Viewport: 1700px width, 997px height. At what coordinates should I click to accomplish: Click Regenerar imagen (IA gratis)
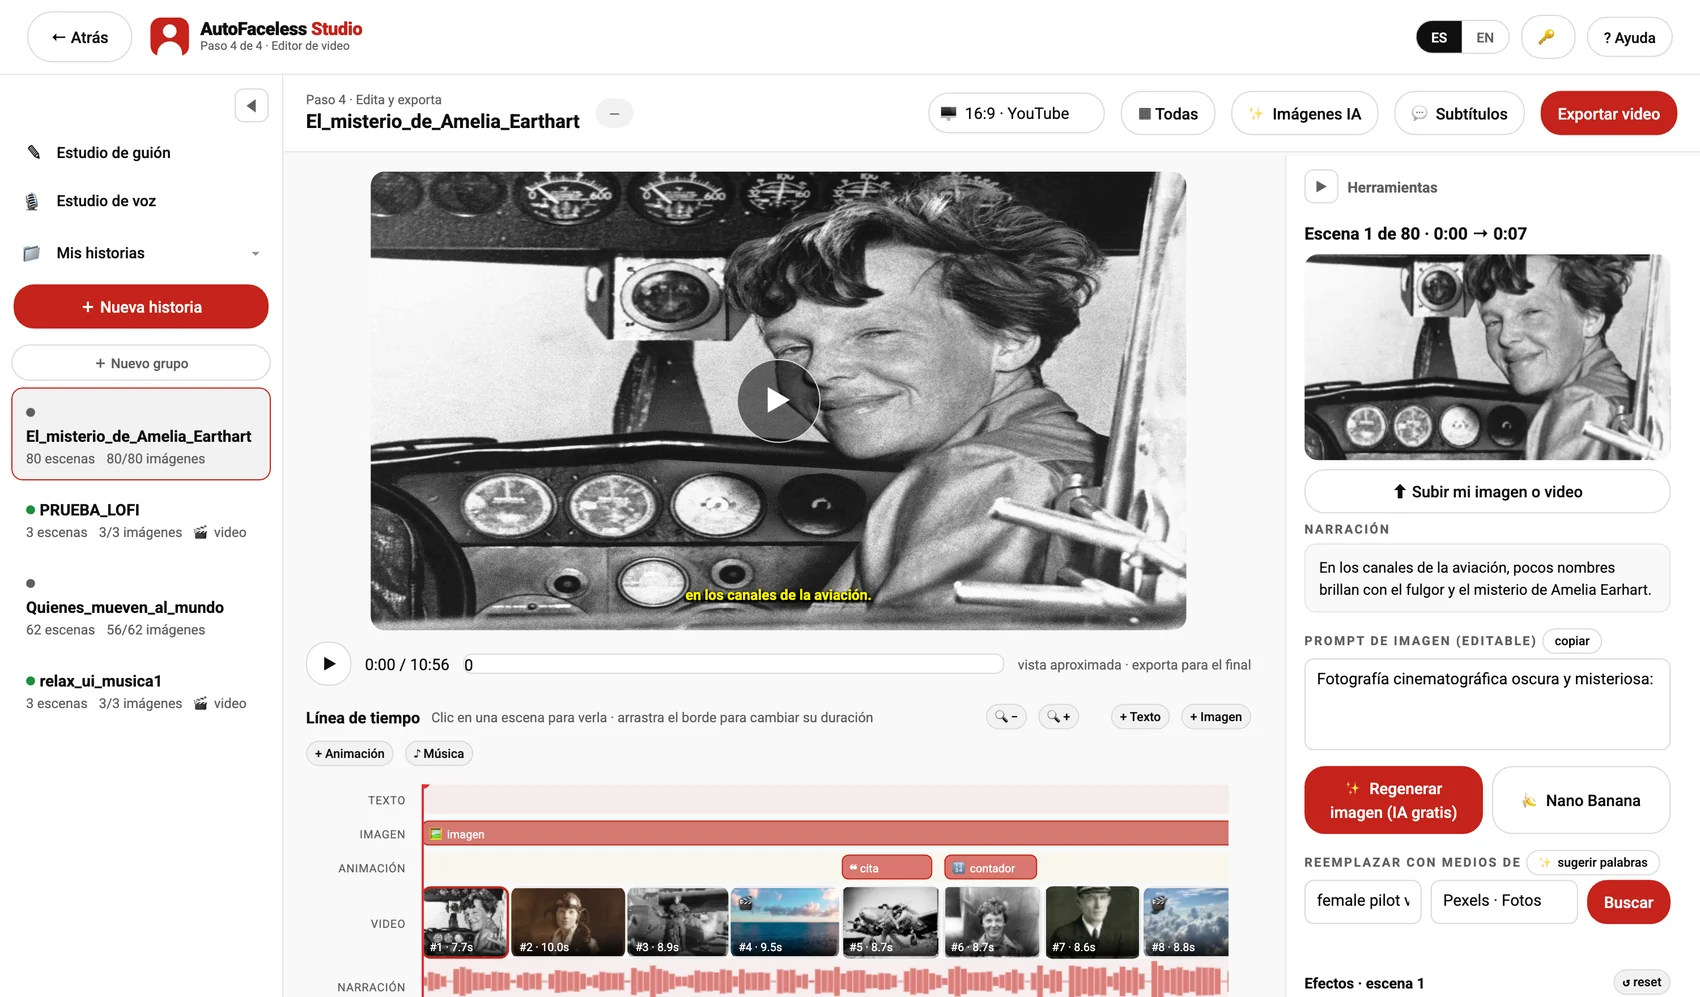coord(1393,800)
